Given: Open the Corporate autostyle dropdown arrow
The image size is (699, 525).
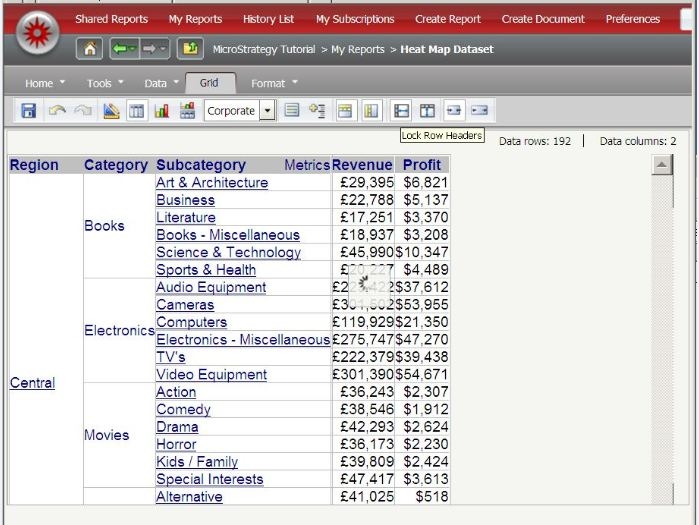Looking at the screenshot, I should tap(267, 111).
